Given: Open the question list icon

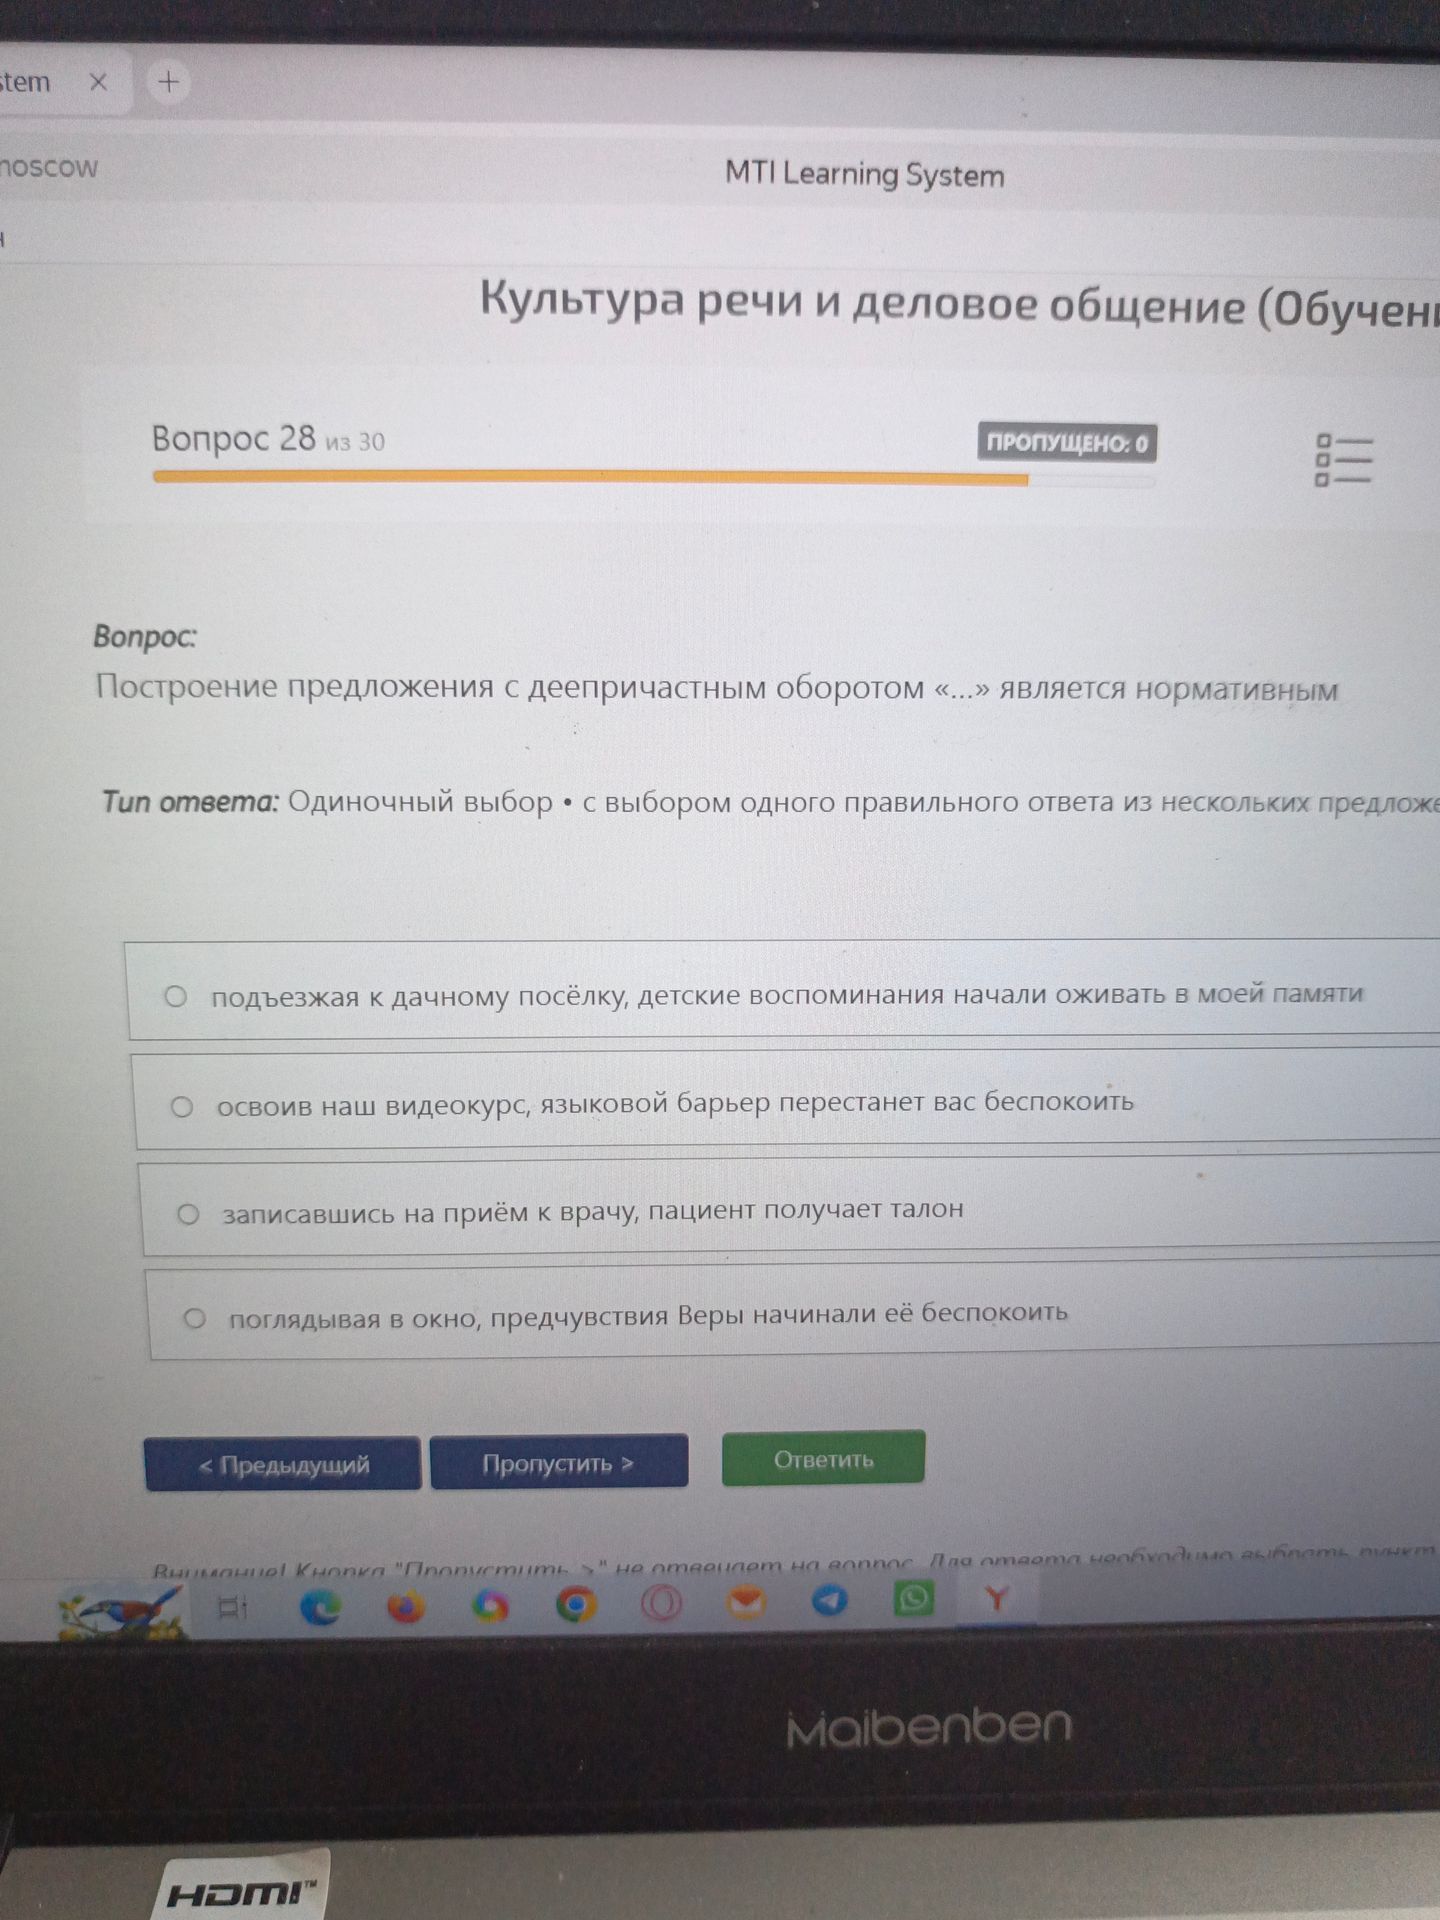Looking at the screenshot, I should tap(1343, 460).
